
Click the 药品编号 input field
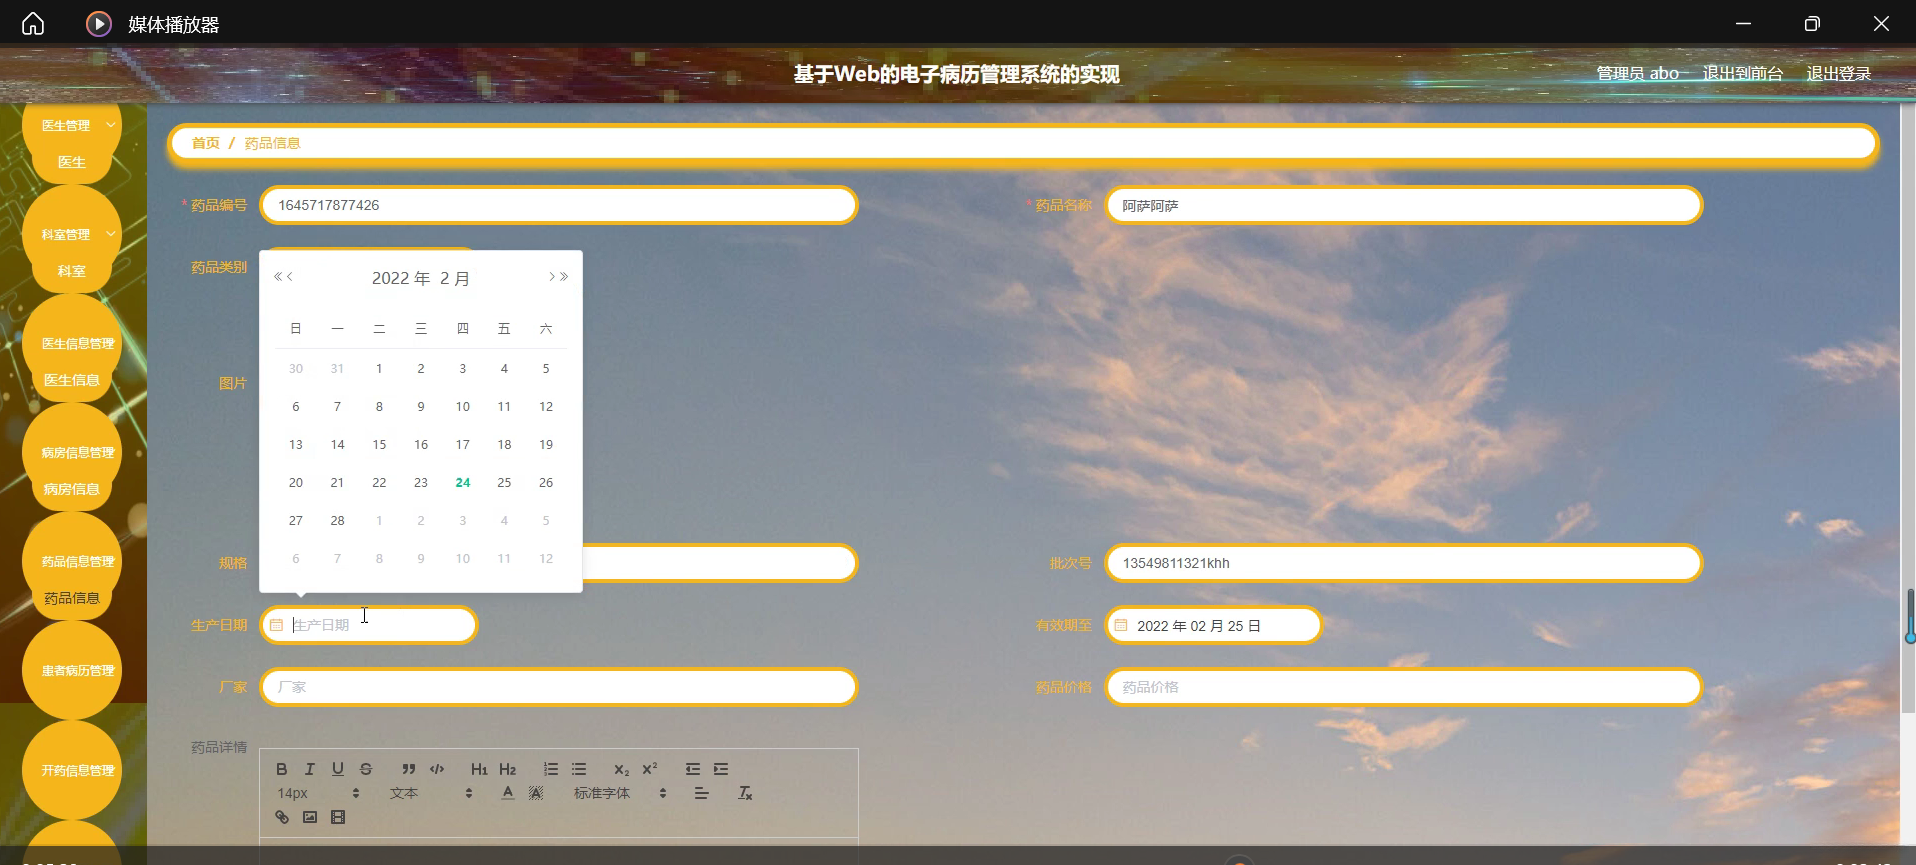559,205
